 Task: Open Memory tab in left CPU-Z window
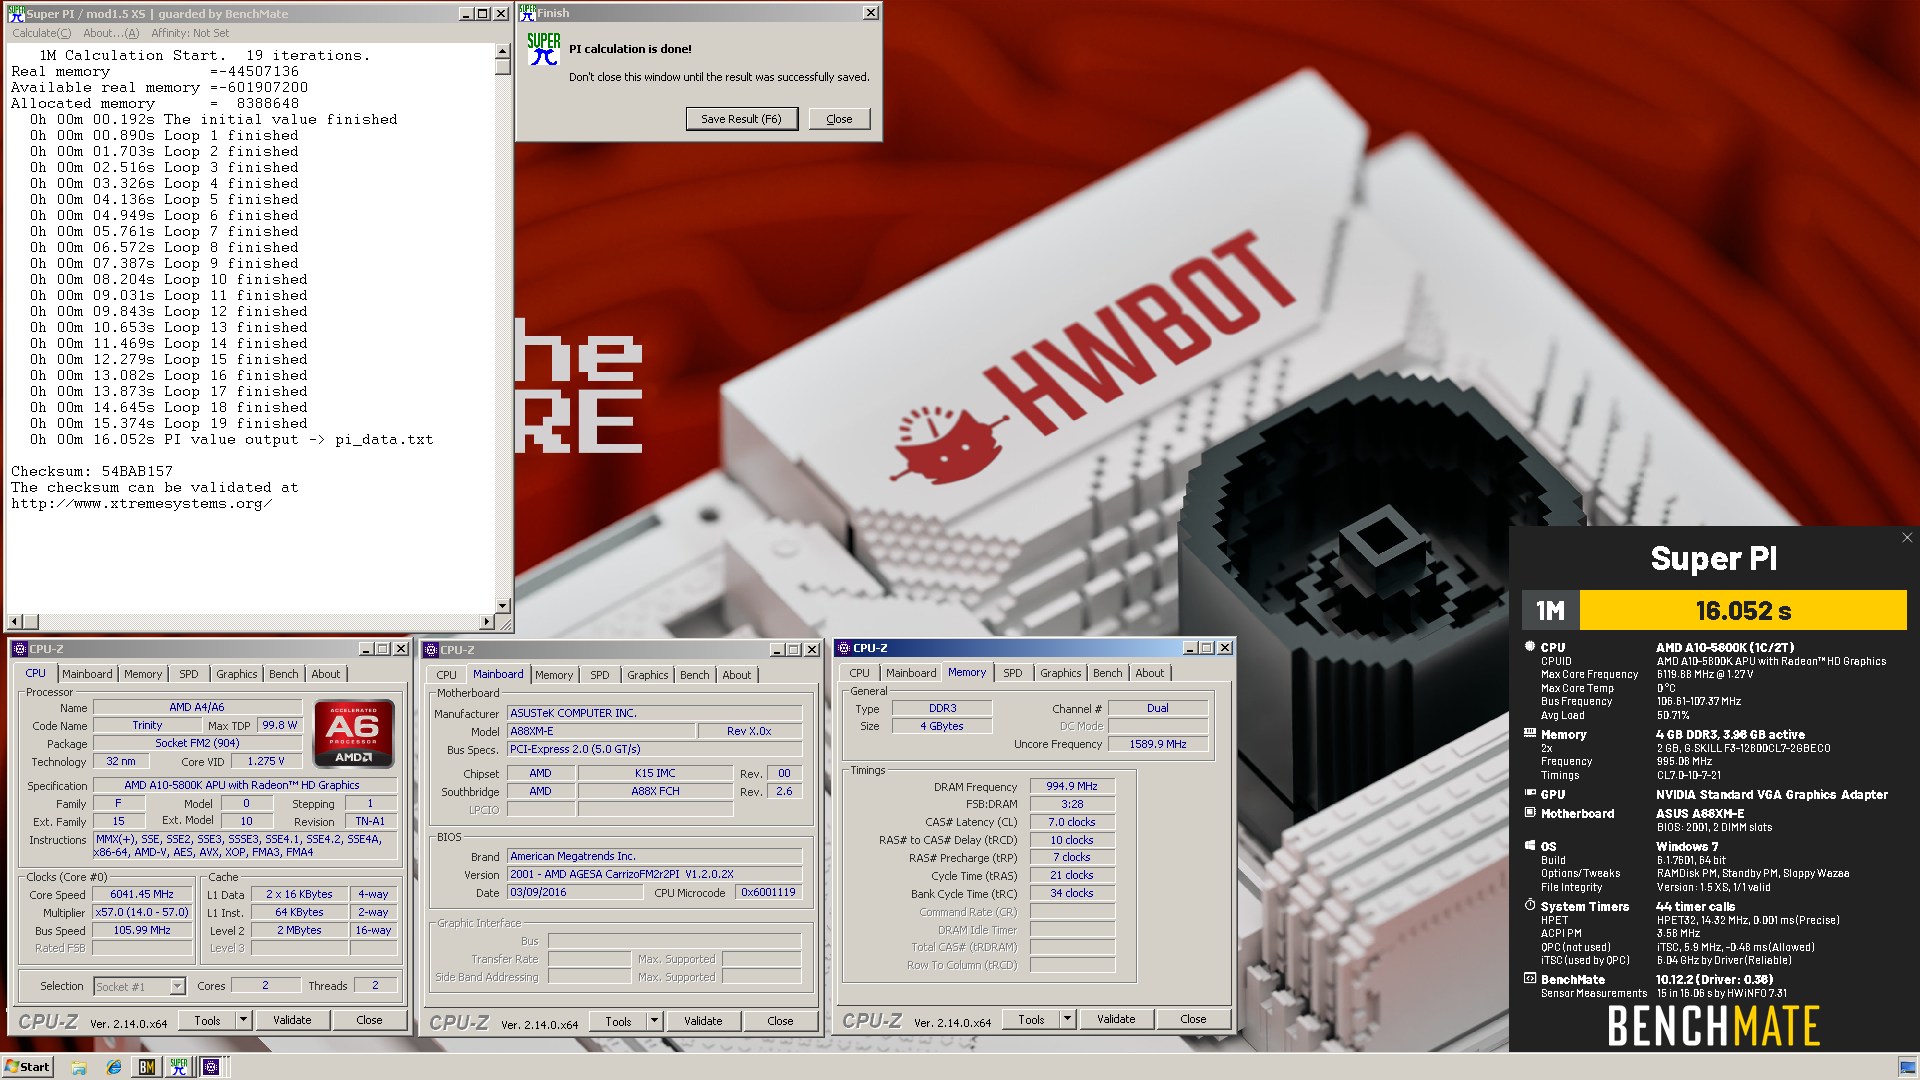(x=143, y=674)
